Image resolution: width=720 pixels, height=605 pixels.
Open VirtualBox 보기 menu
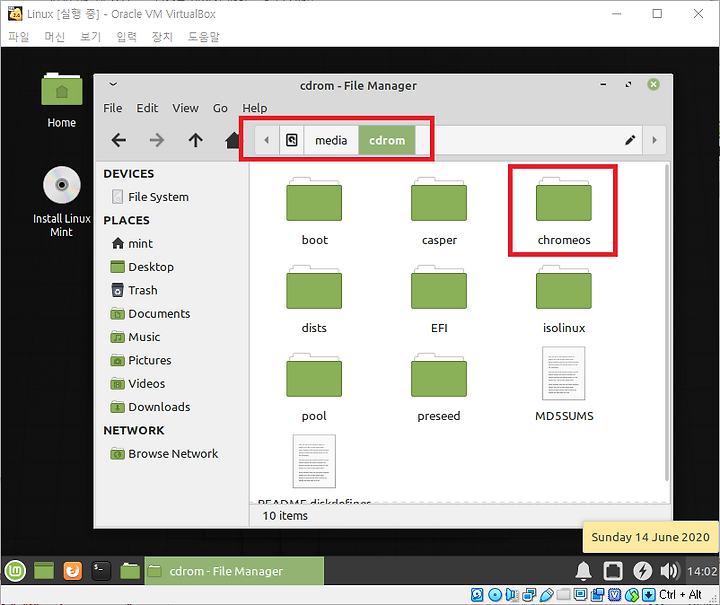(x=90, y=37)
